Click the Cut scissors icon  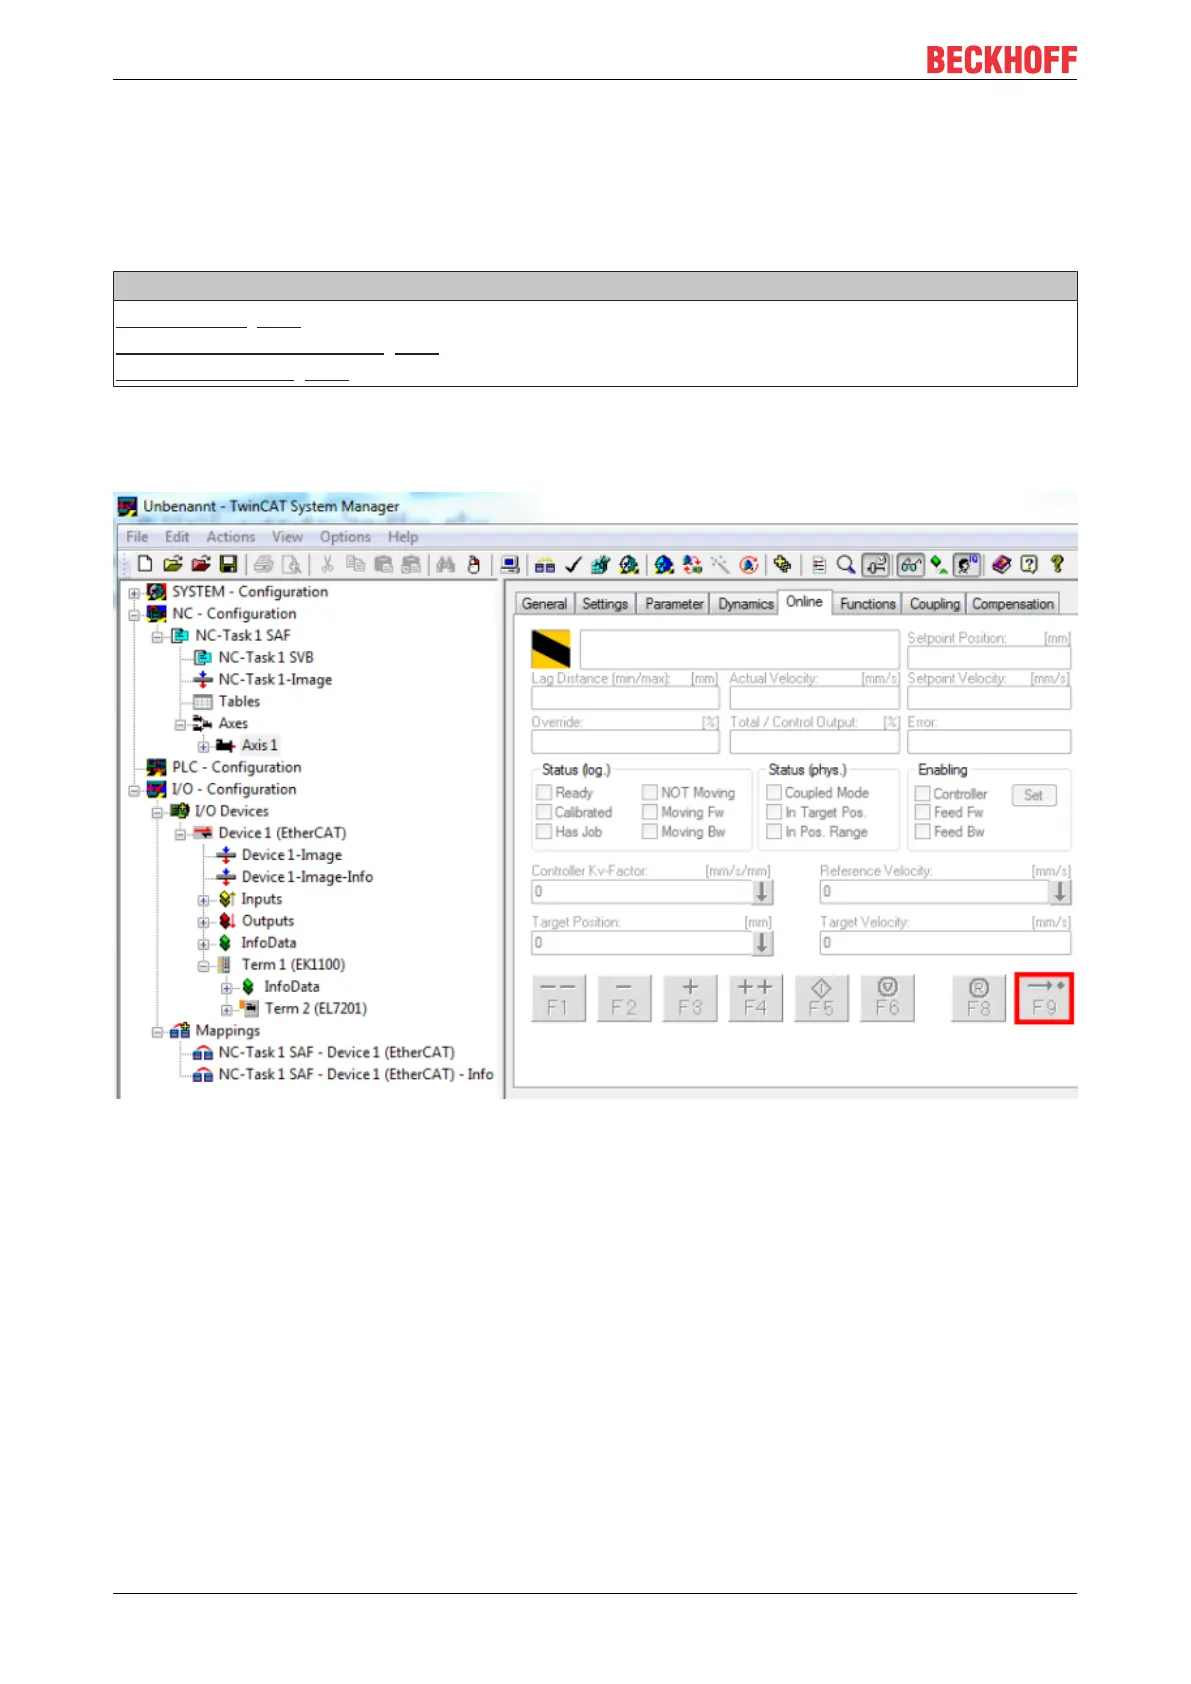pyautogui.click(x=327, y=565)
